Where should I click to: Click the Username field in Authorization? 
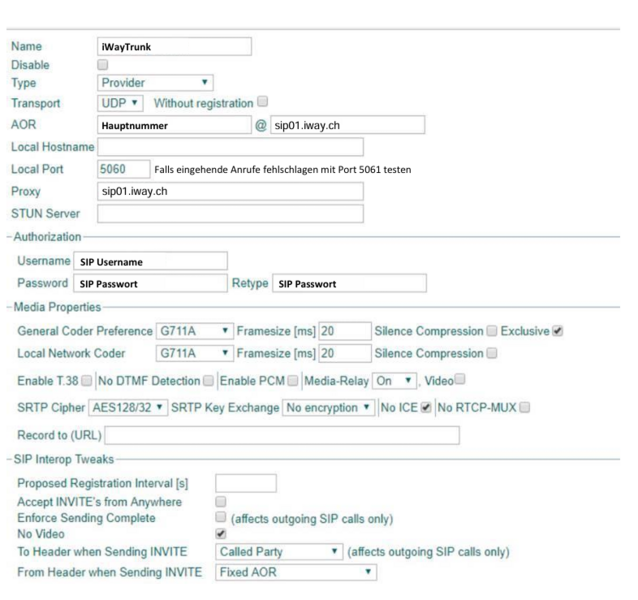click(151, 261)
